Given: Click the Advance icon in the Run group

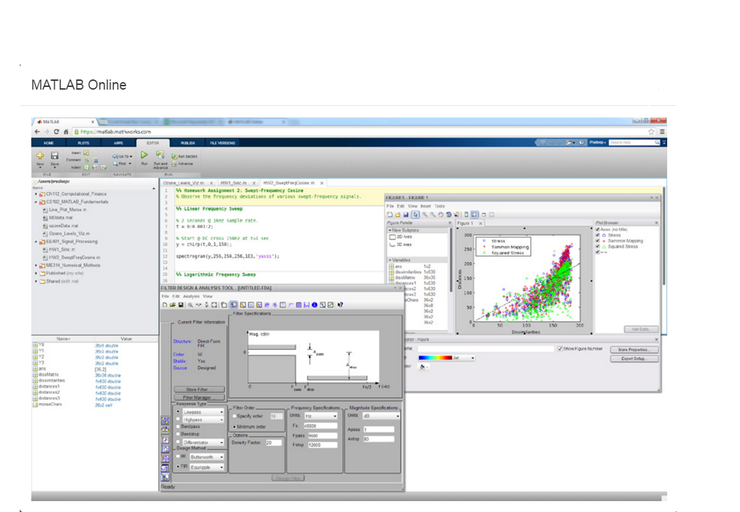Looking at the screenshot, I should coord(175,164).
